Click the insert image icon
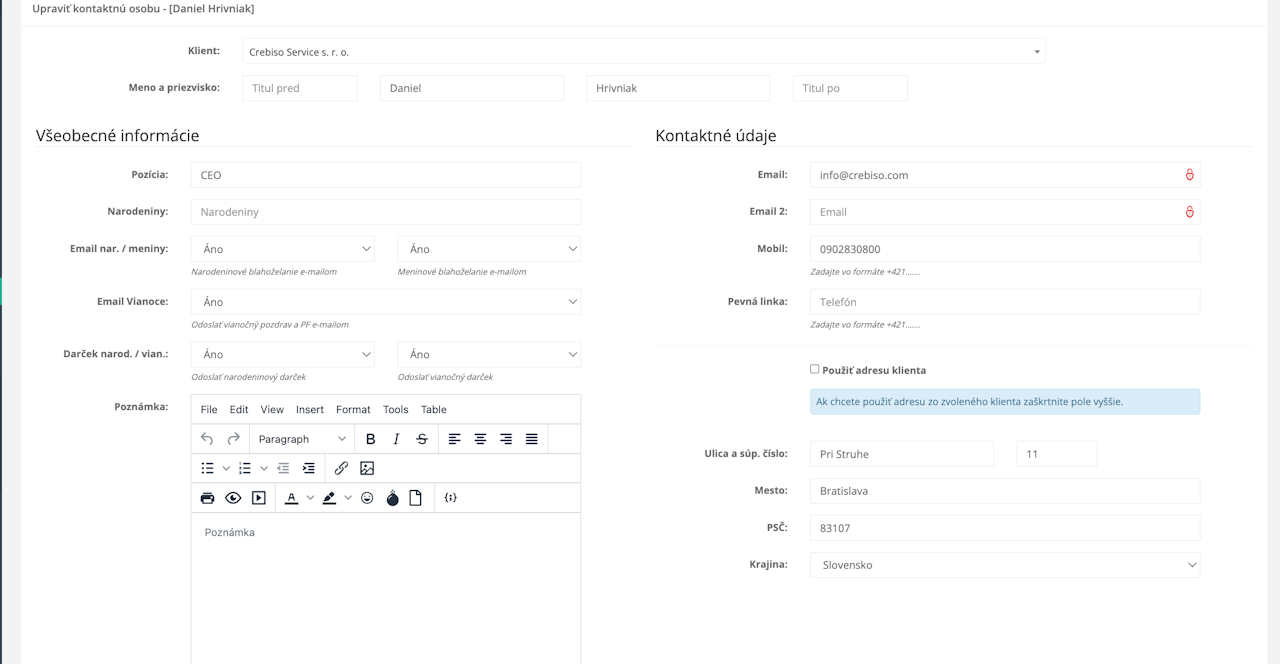The width and height of the screenshot is (1280, 664). [367, 468]
